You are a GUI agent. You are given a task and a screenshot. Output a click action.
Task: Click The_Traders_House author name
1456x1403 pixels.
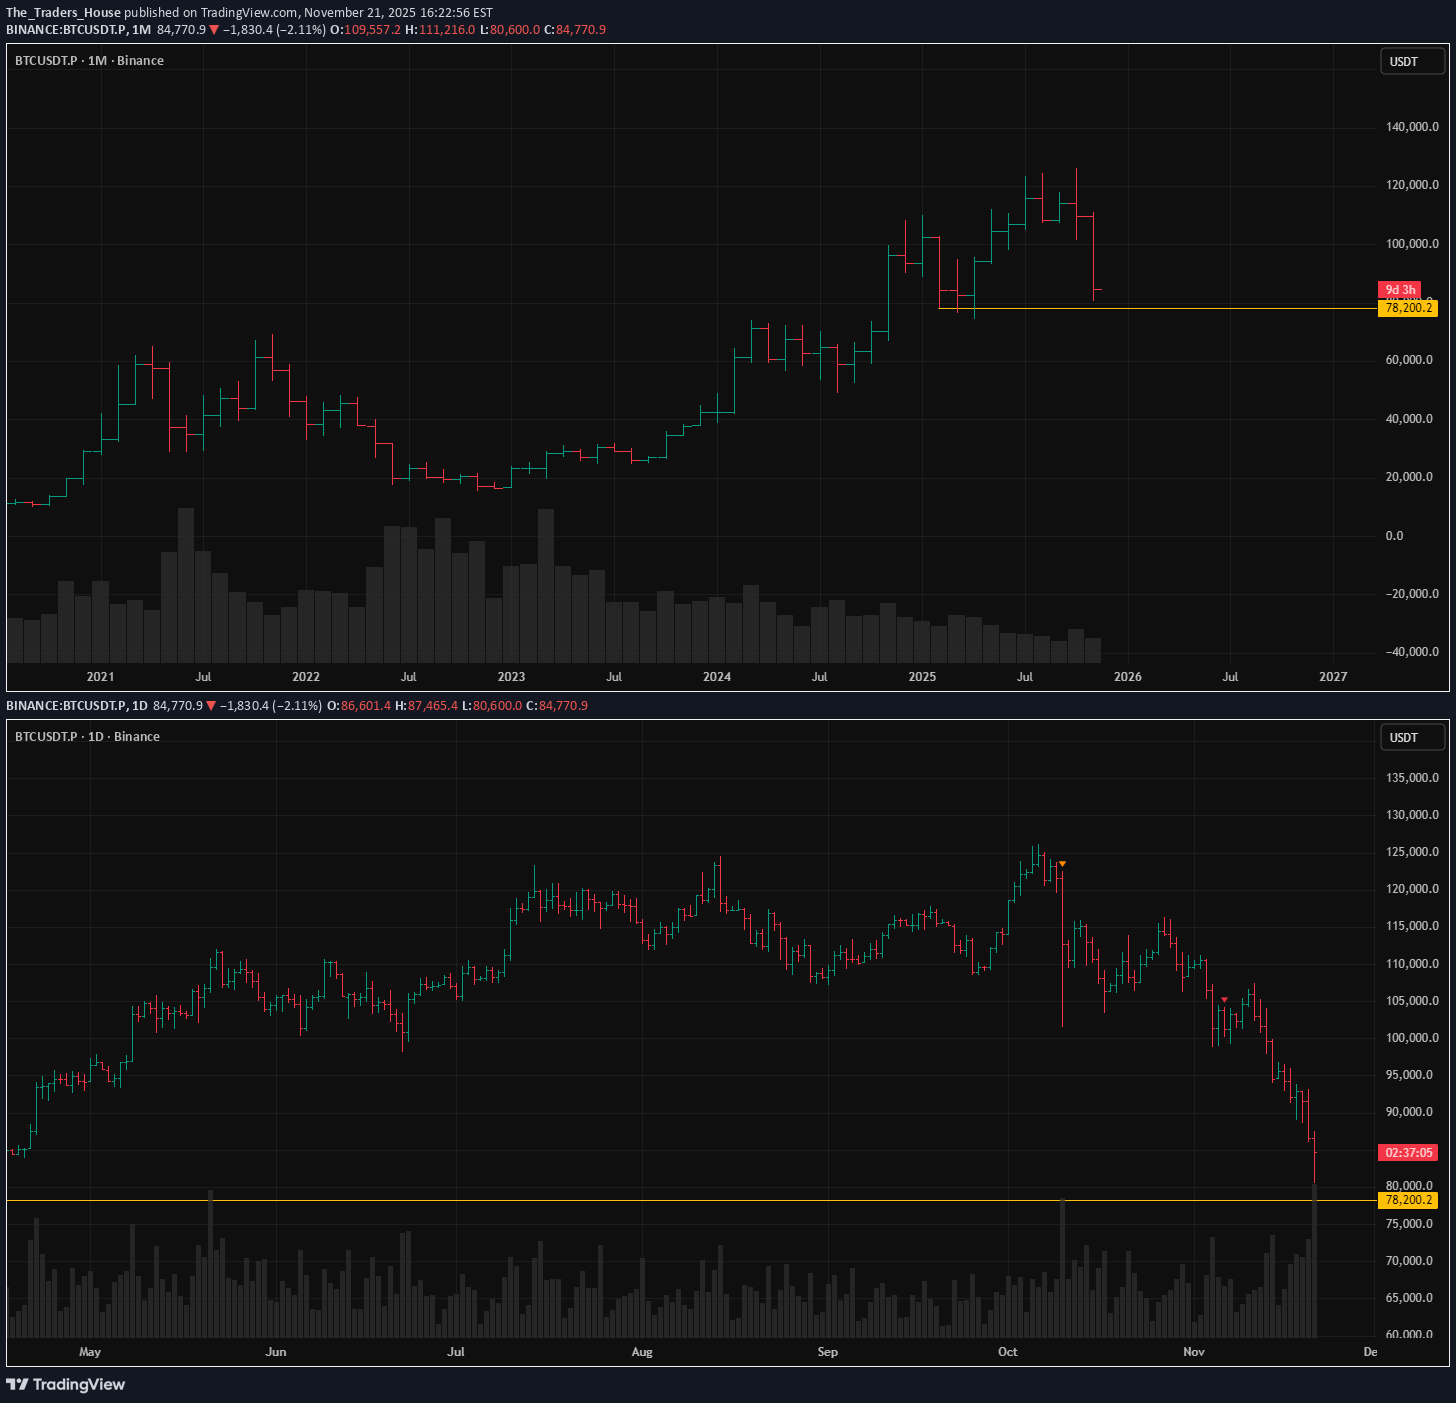coord(63,13)
